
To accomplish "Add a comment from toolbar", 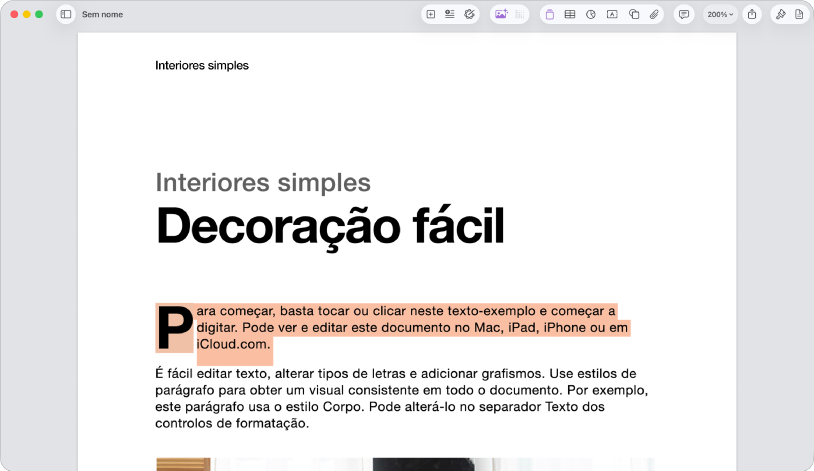I will click(x=684, y=15).
